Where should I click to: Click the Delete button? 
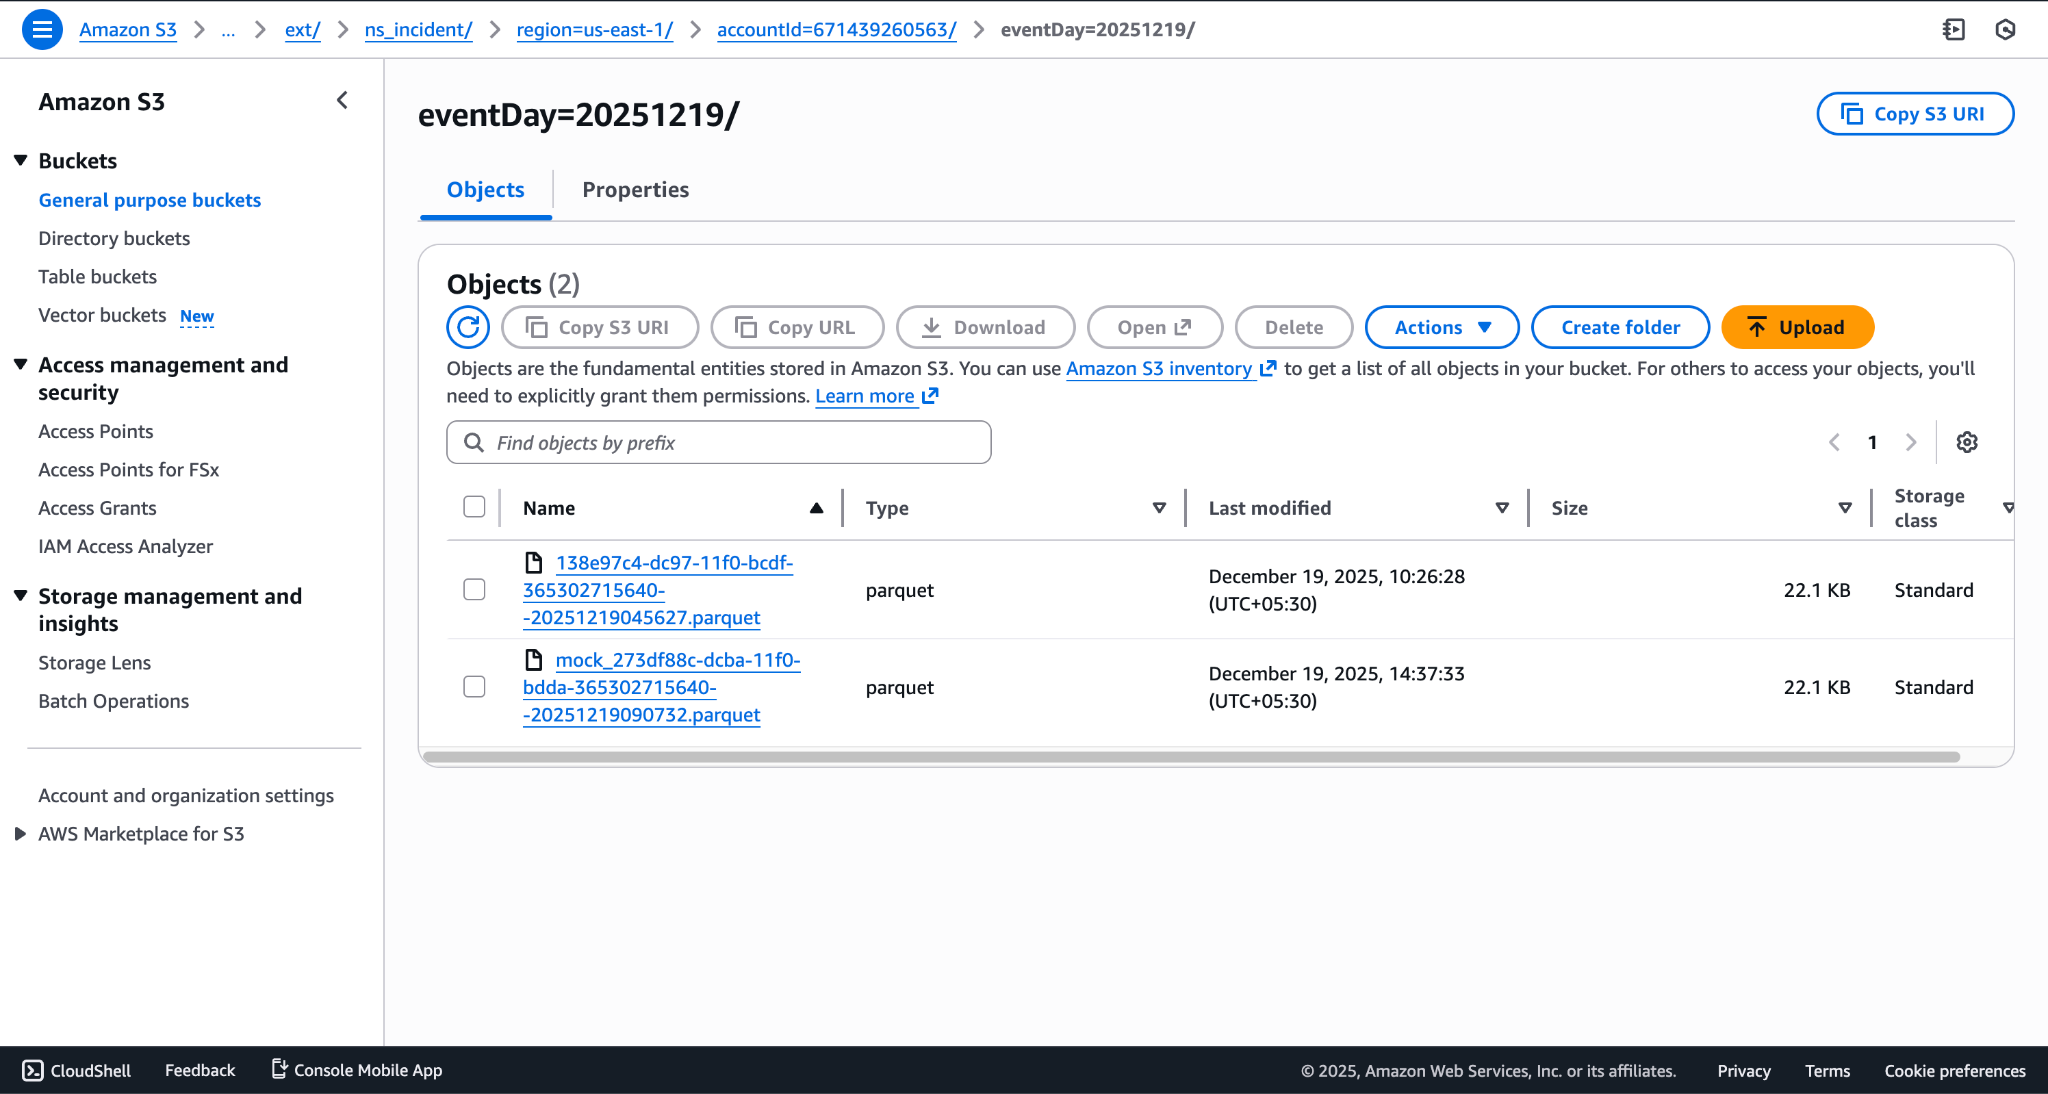(x=1294, y=327)
